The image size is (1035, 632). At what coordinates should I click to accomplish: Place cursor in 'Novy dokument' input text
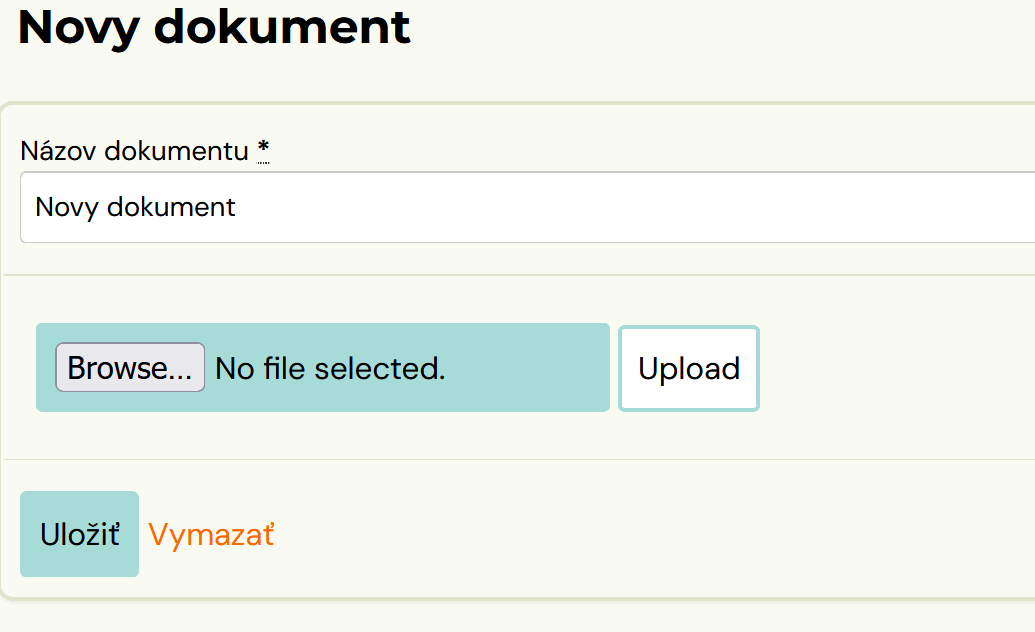pos(135,207)
